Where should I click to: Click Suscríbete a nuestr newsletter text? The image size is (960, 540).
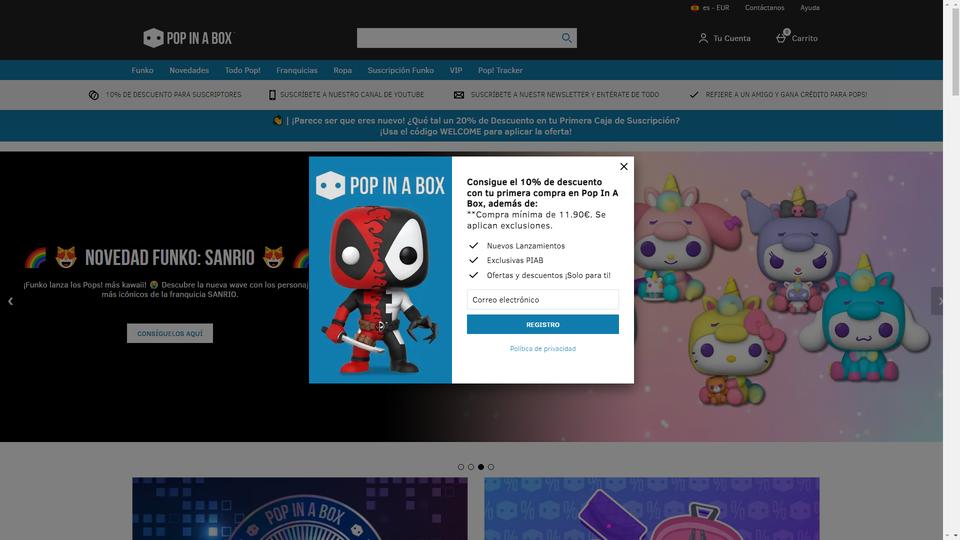[564, 95]
